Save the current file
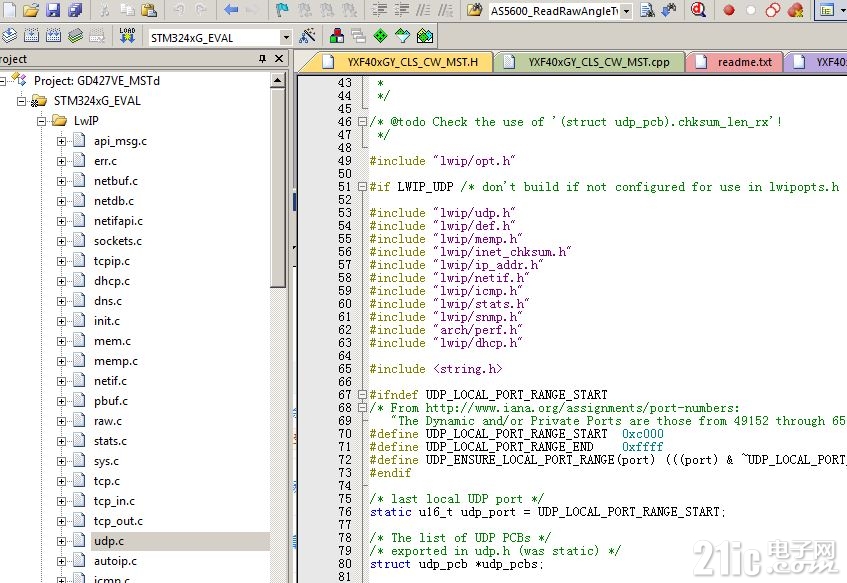This screenshot has width=847, height=583. (x=53, y=10)
